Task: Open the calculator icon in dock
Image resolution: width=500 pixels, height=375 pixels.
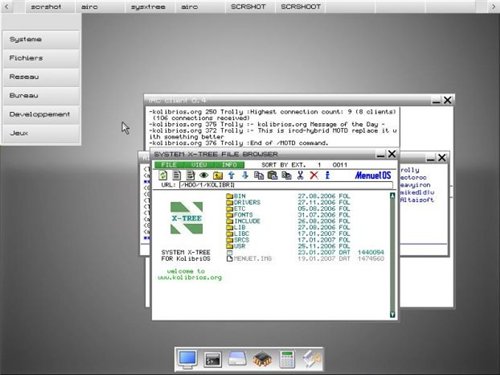Action: pyautogui.click(x=287, y=359)
